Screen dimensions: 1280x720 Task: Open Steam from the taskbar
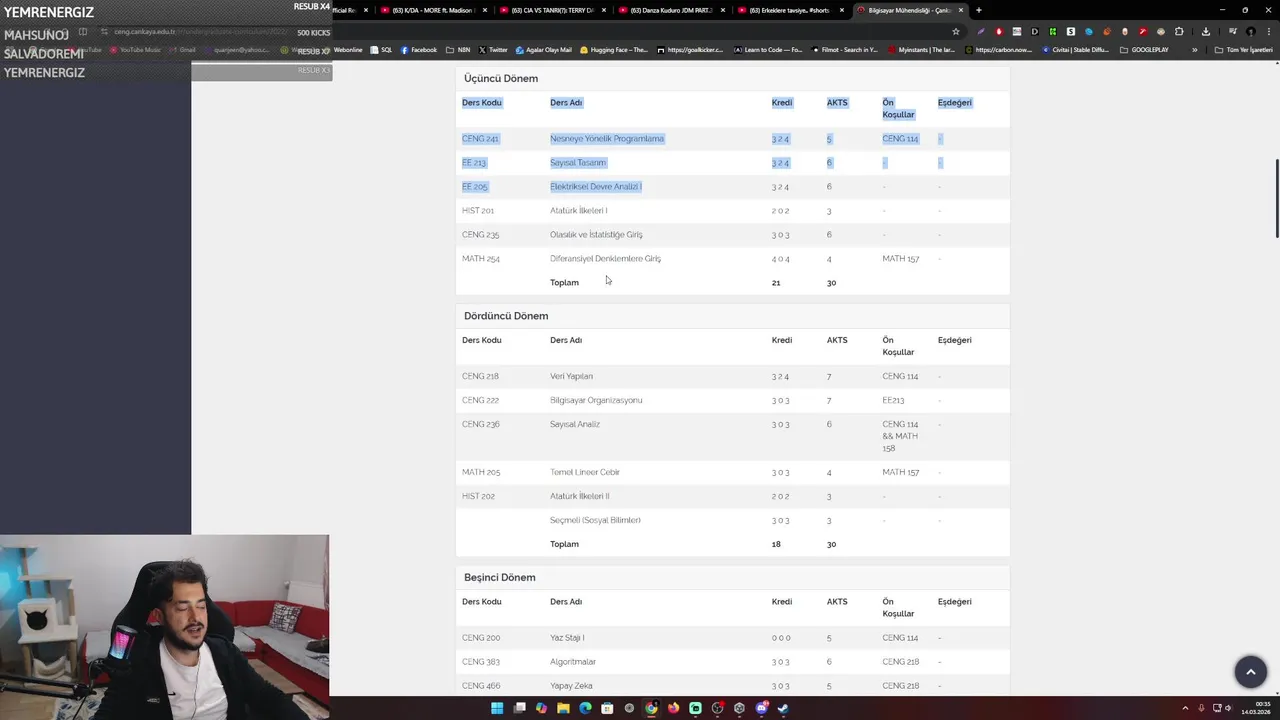[x=783, y=708]
